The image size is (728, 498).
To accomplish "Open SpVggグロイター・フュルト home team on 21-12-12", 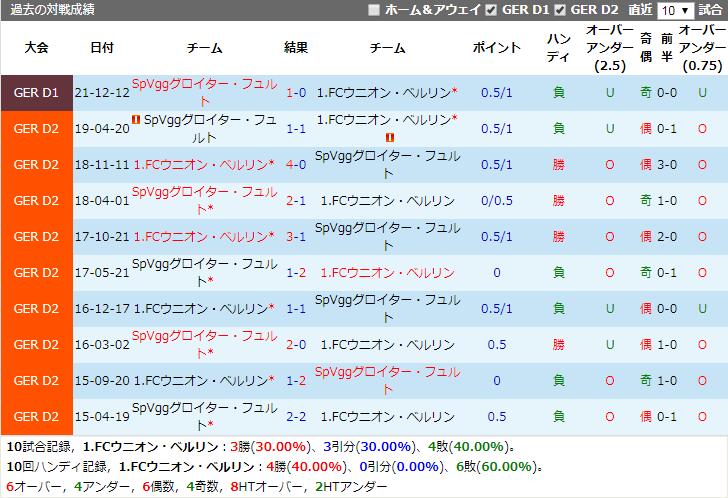I will tap(204, 92).
